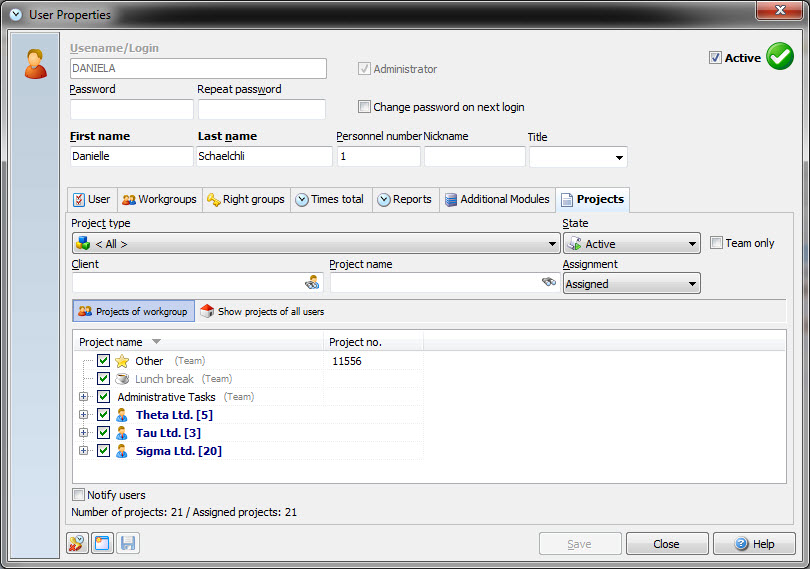Open the Title dropdown
Image resolution: width=810 pixels, height=569 pixels.
click(619, 157)
